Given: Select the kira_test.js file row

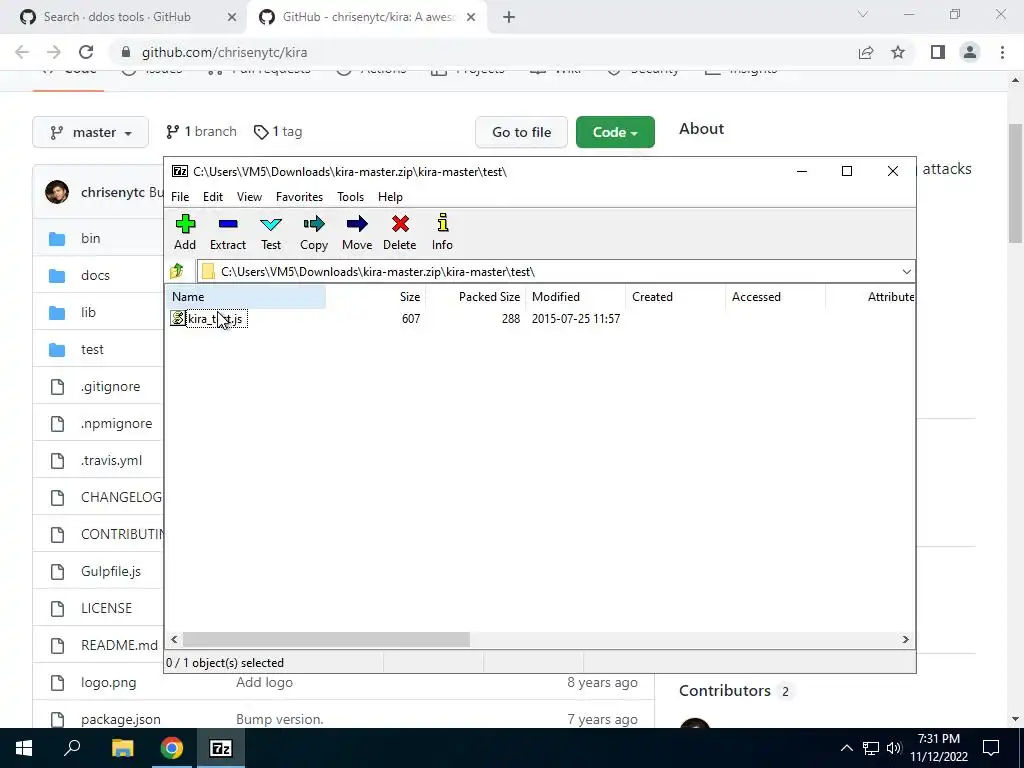Looking at the screenshot, I should pyautogui.click(x=216, y=319).
